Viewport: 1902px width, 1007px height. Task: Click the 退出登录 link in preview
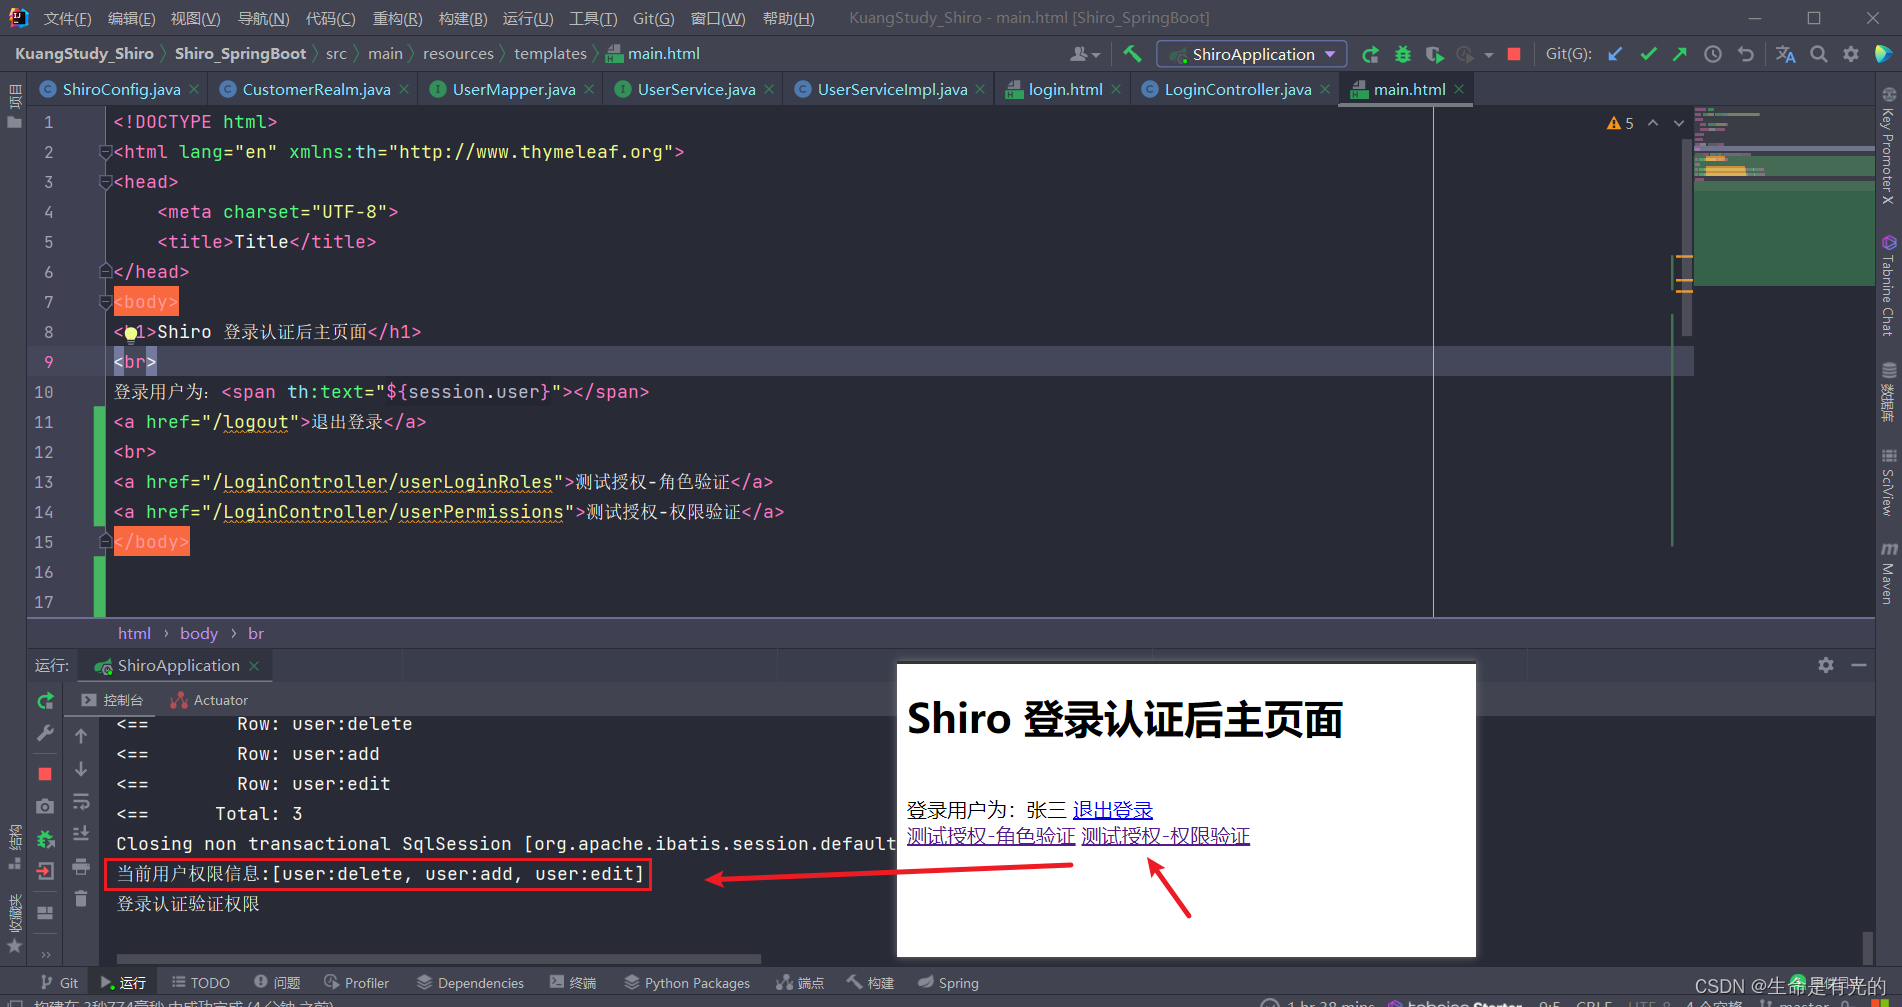[x=1112, y=810]
